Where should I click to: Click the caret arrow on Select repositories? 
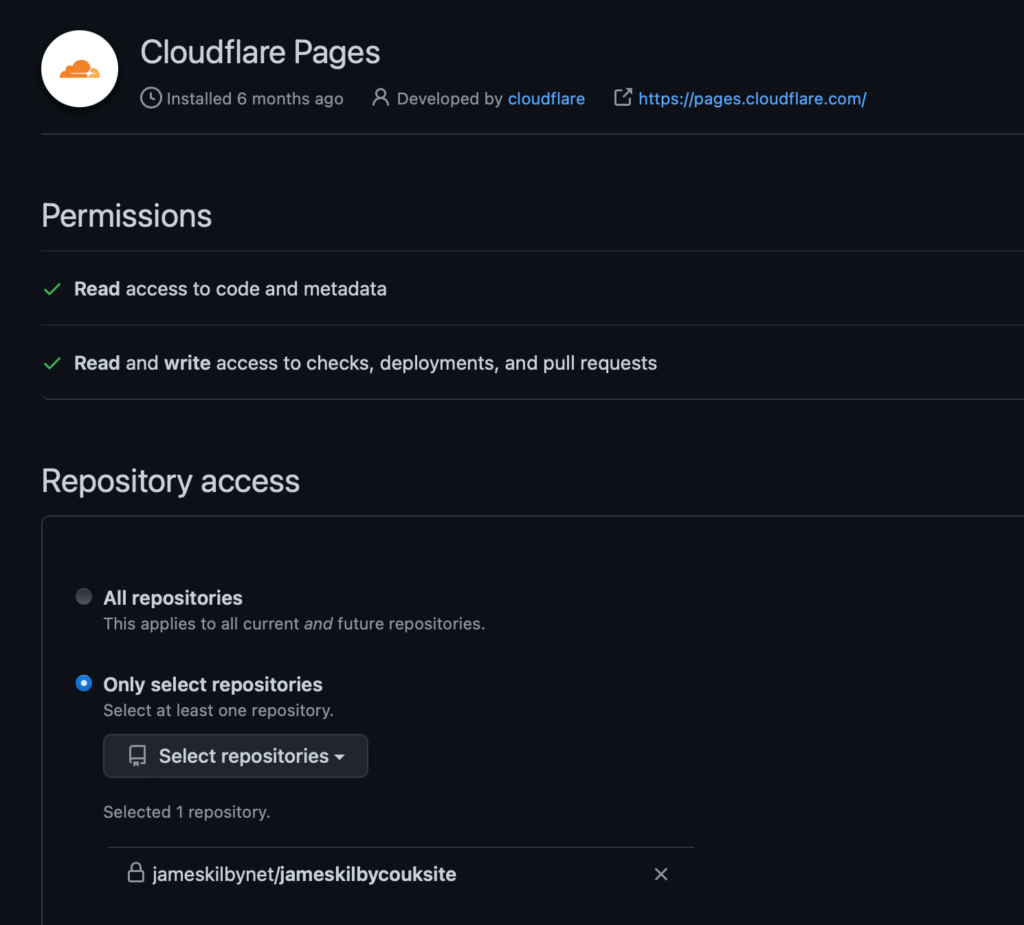(340, 757)
